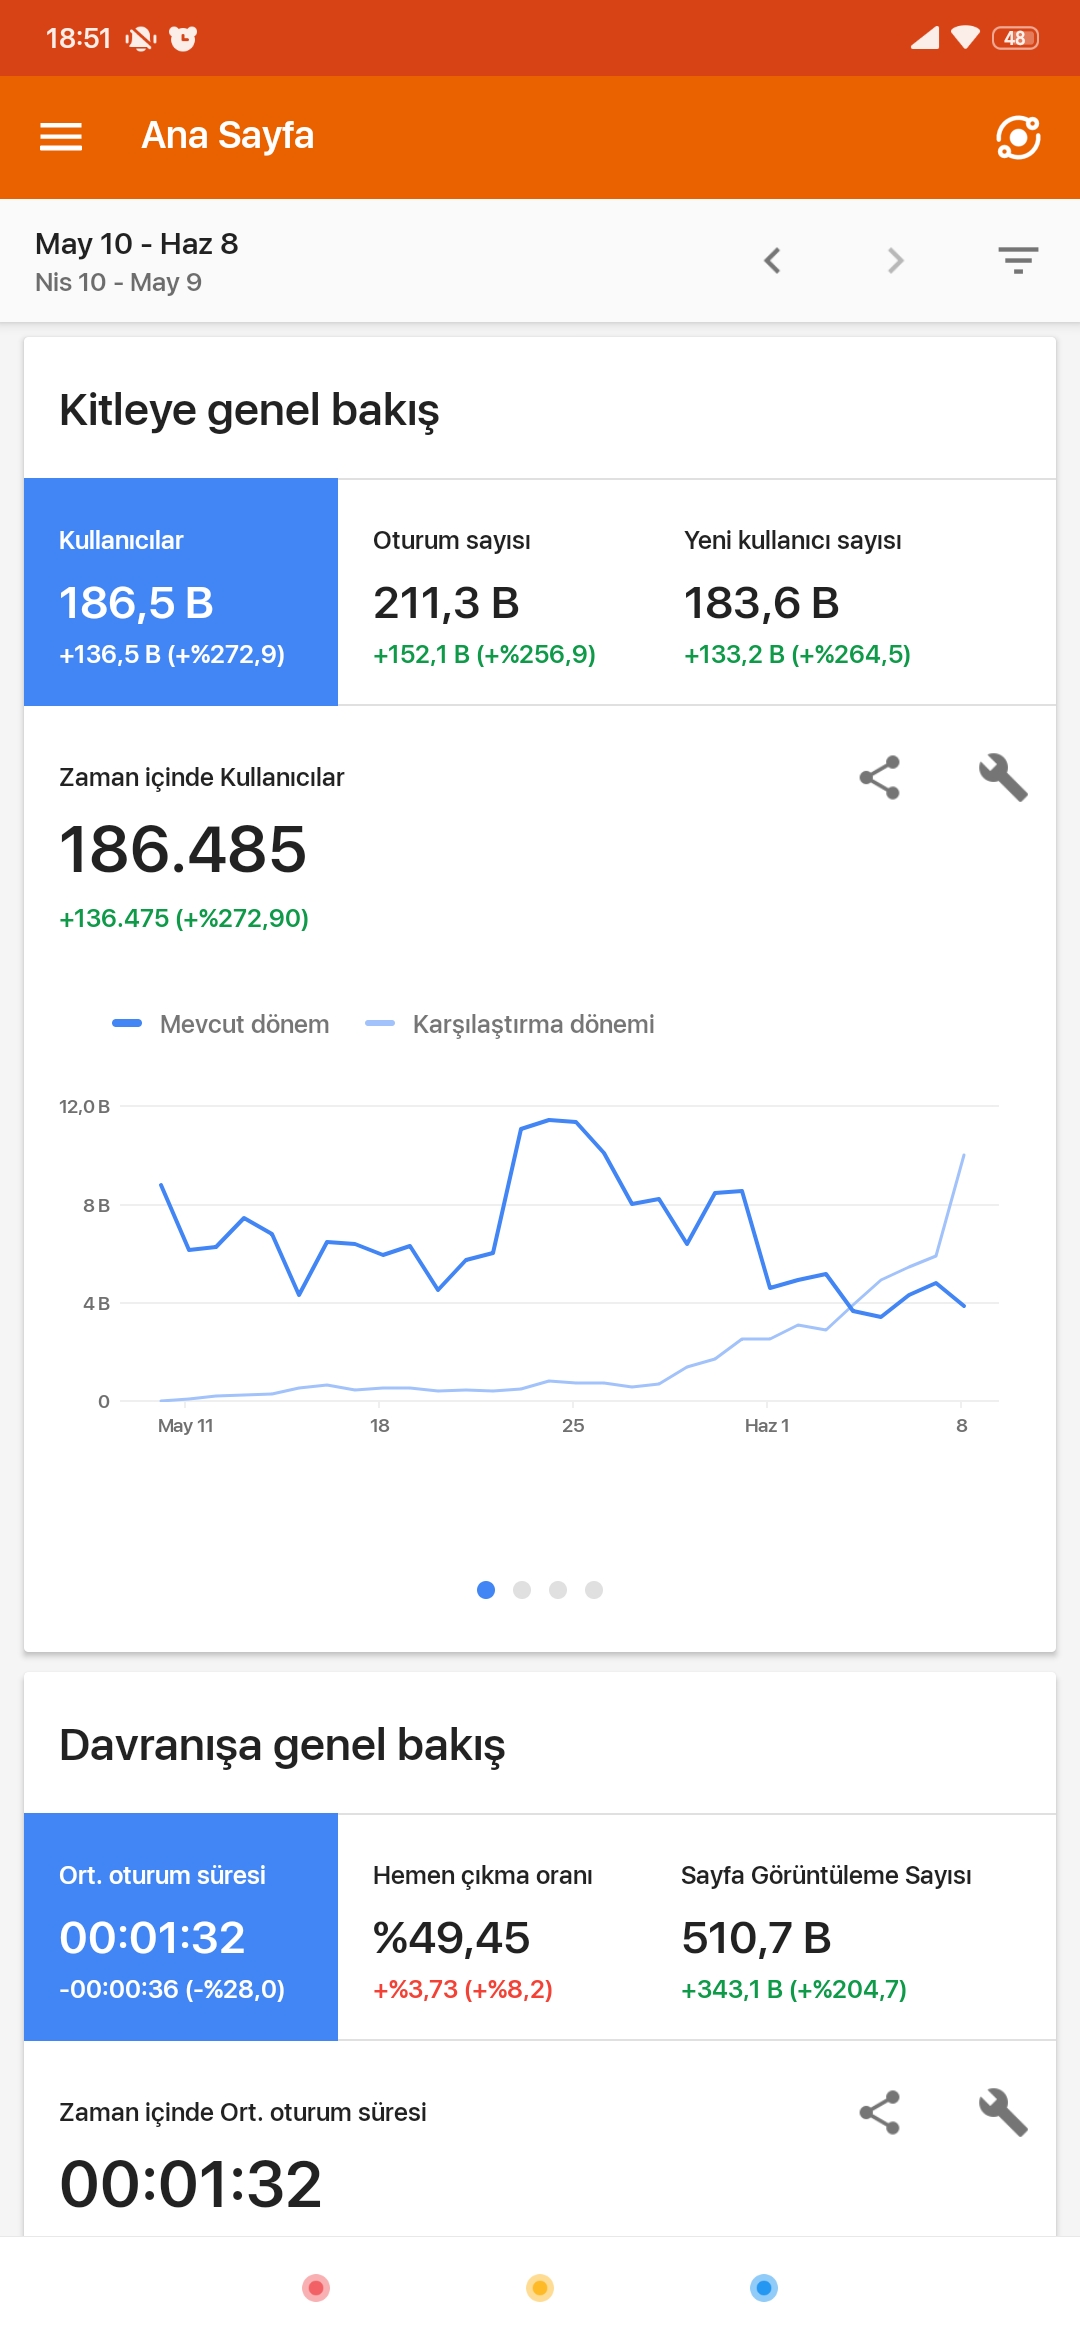Select the Kullanıcılar metric tab

(181, 592)
